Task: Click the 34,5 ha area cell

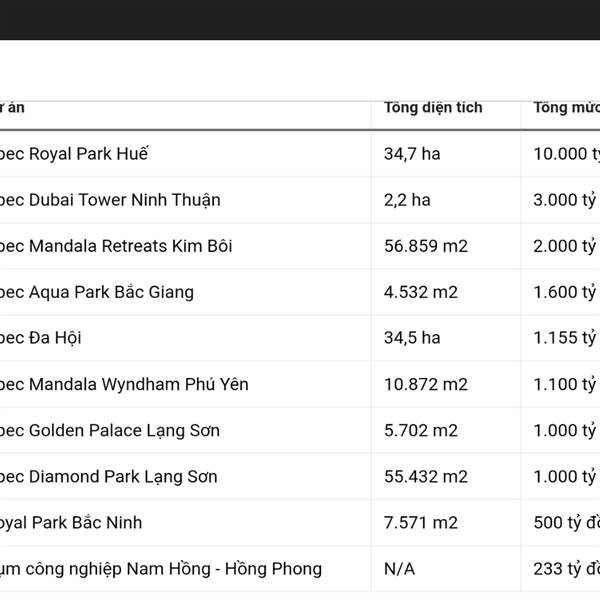Action: 412,338
